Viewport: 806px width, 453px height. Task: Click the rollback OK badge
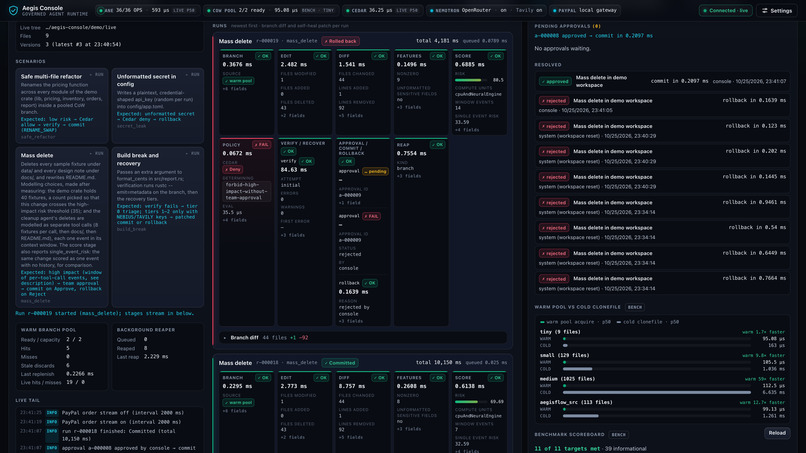click(x=370, y=283)
